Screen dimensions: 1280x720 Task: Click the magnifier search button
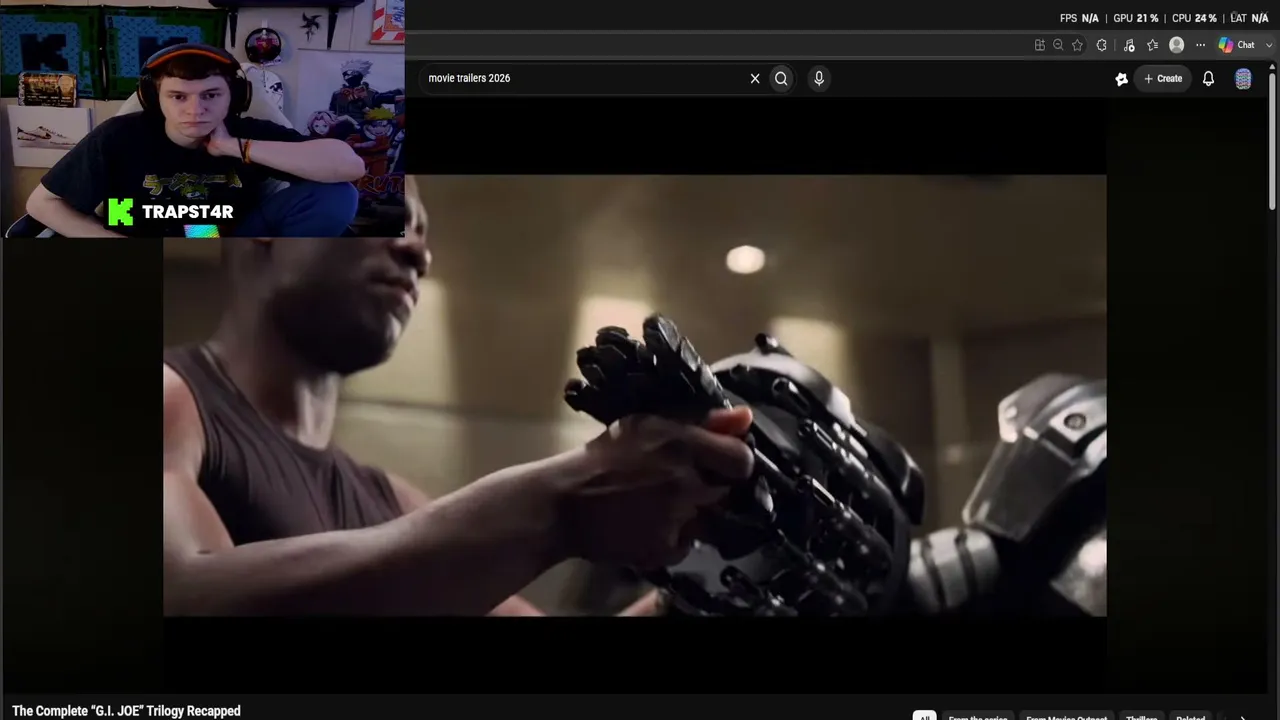pyautogui.click(x=781, y=78)
